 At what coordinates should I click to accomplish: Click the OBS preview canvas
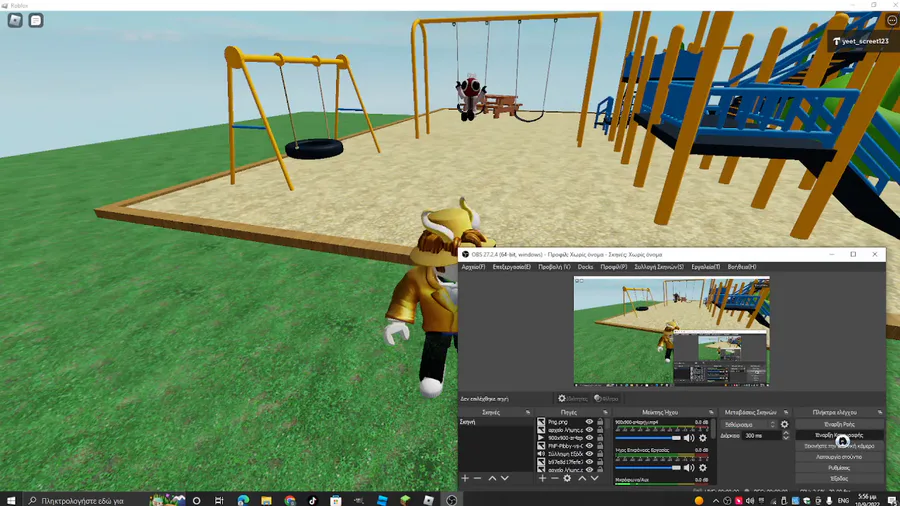(x=672, y=331)
